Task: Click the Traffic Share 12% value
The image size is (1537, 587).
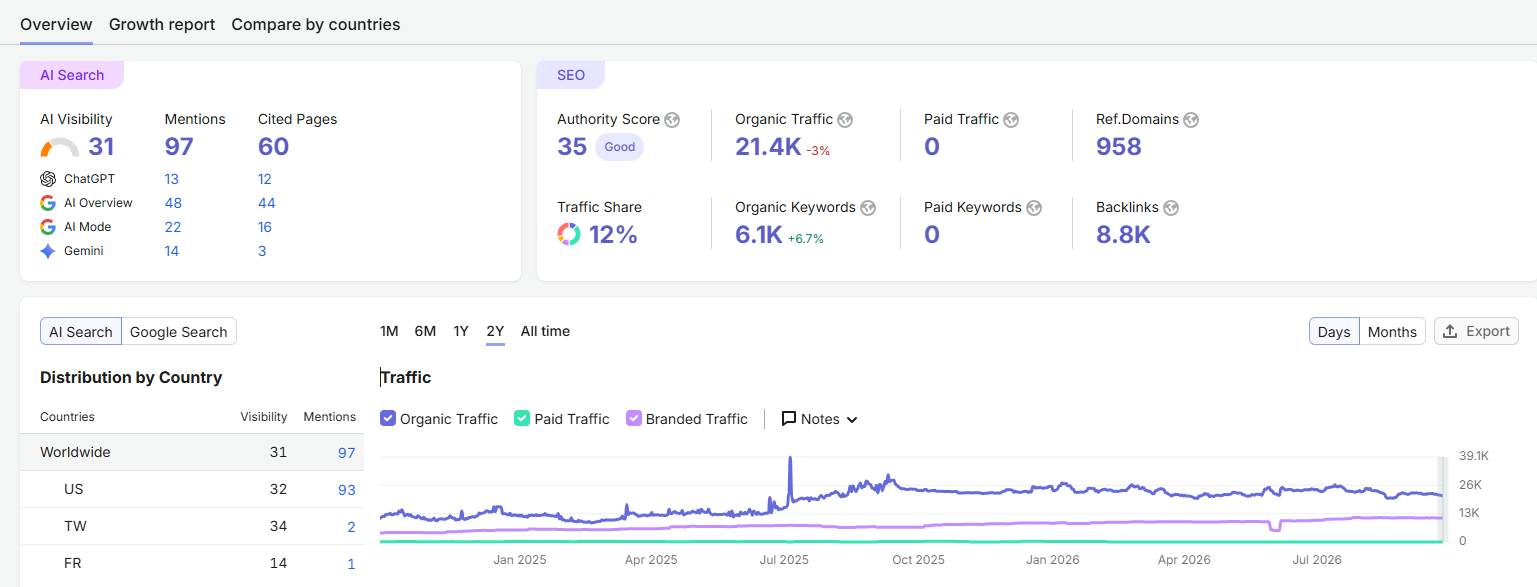Action: (613, 235)
